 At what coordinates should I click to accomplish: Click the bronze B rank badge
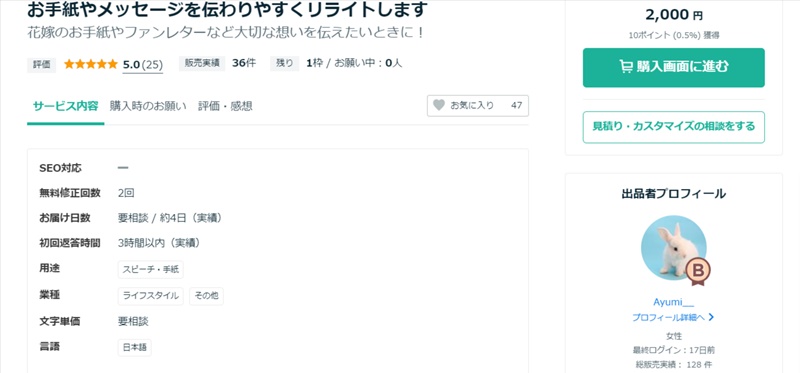(697, 270)
